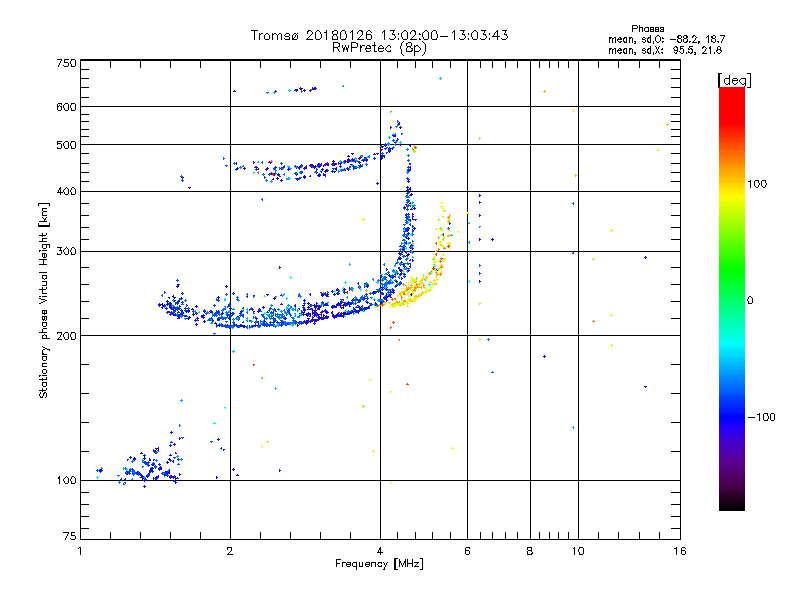Click the 'mean, sd,X: 95.5, 21.8' statistics line
The width and height of the screenshot is (800, 600).
(665, 50)
